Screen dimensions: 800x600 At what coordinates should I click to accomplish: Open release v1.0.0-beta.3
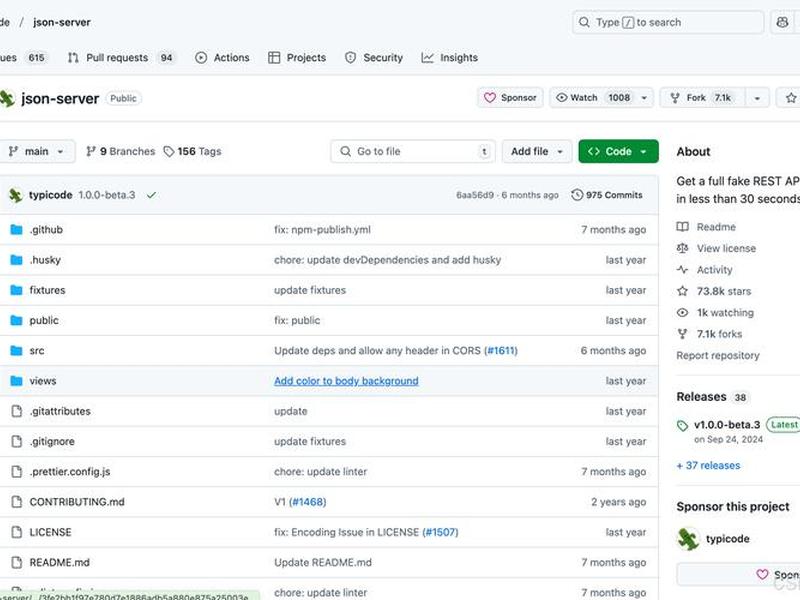[727, 424]
